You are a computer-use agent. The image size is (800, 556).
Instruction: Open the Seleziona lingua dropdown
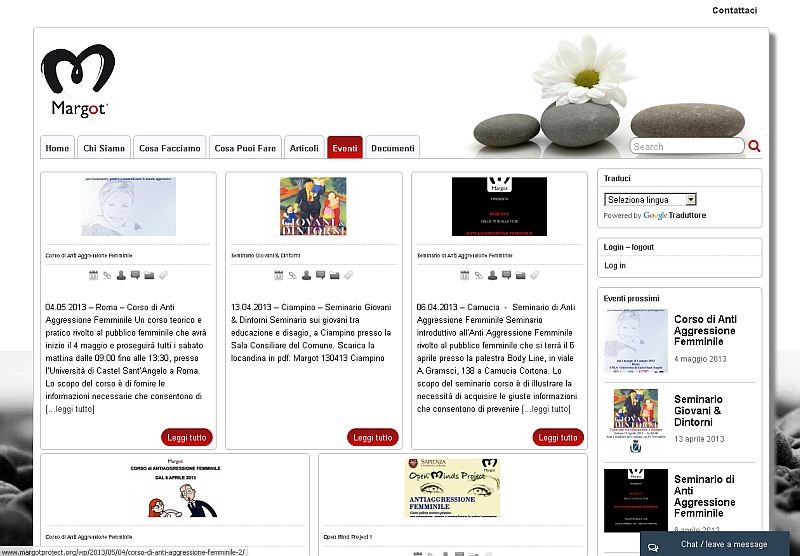coord(650,200)
